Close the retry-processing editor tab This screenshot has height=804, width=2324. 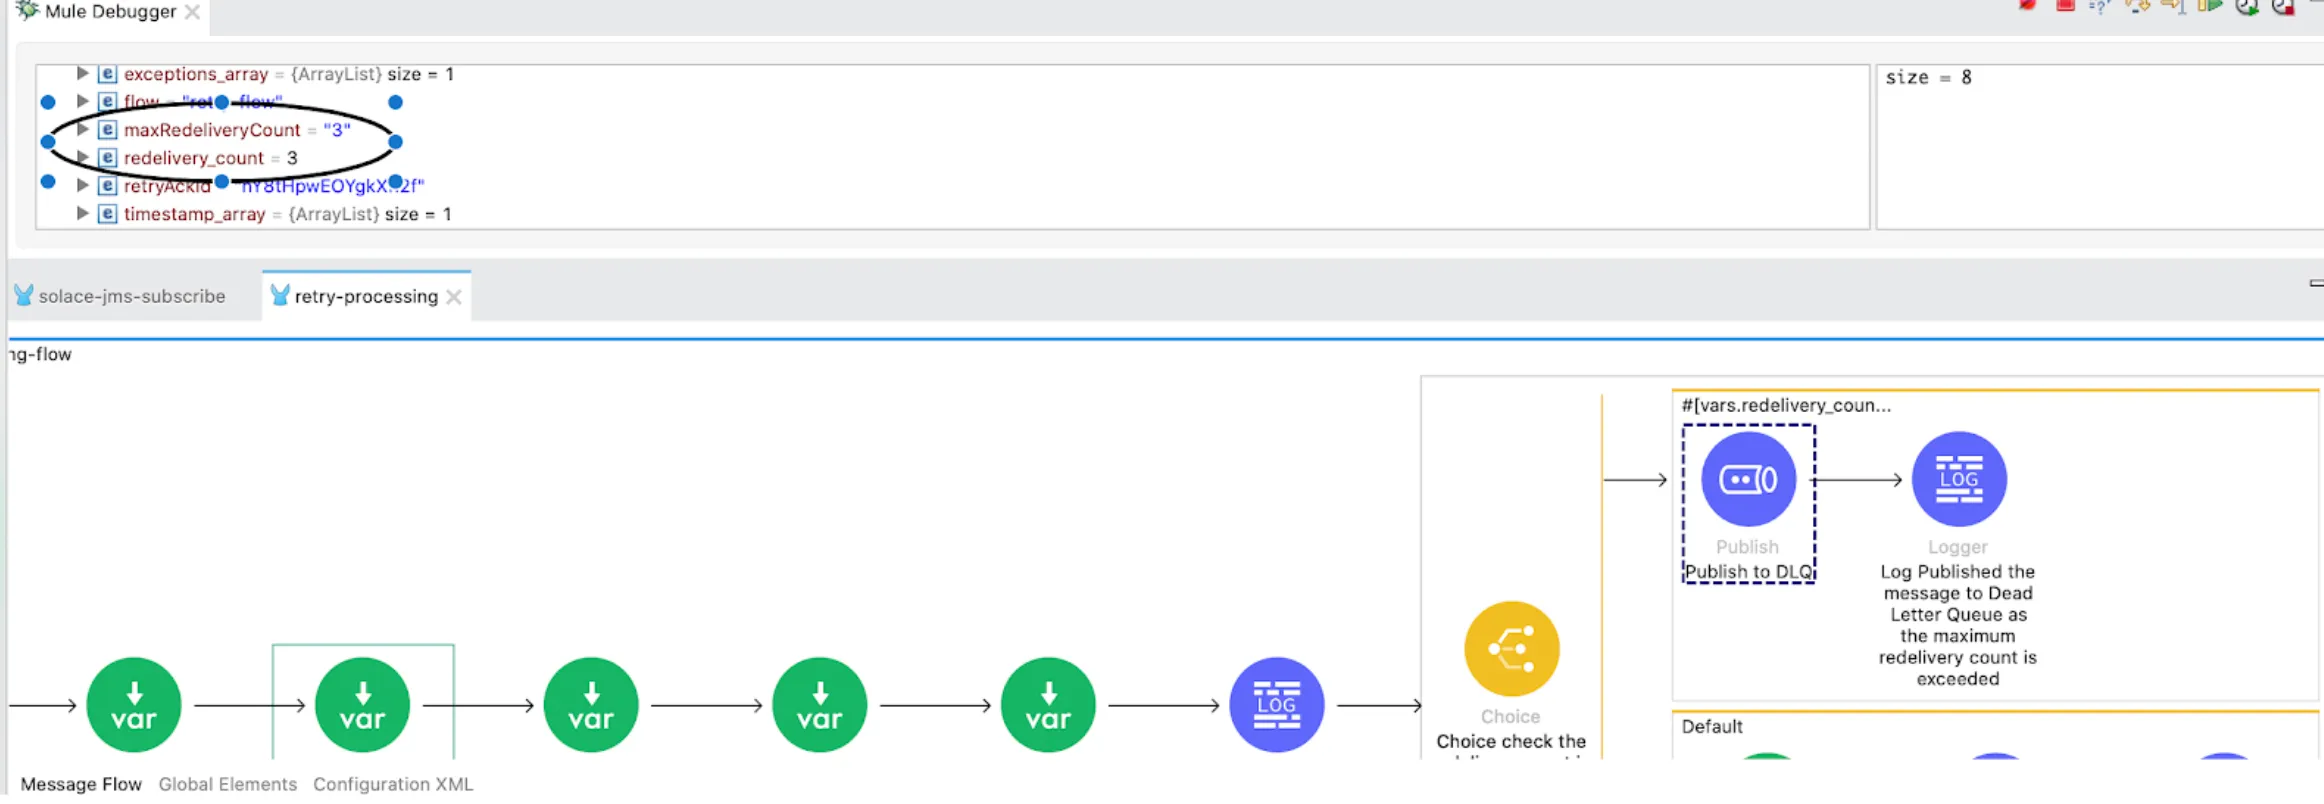click(454, 297)
